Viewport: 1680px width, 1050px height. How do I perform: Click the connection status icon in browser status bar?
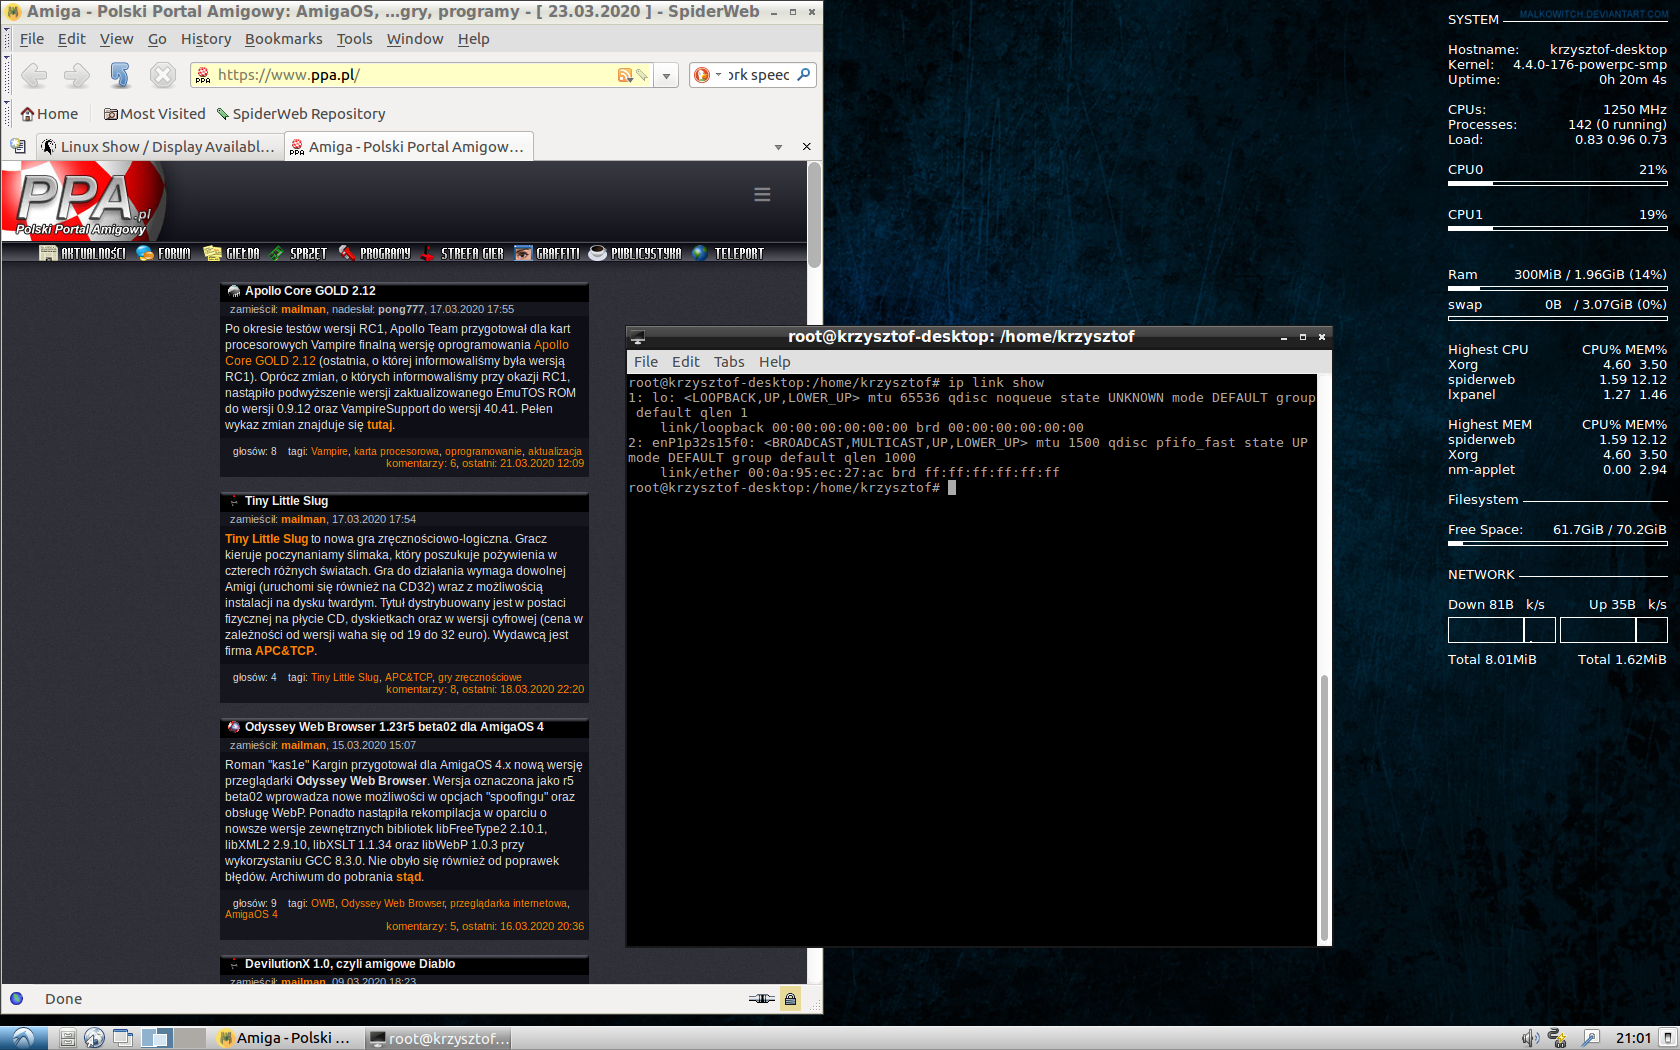click(761, 998)
